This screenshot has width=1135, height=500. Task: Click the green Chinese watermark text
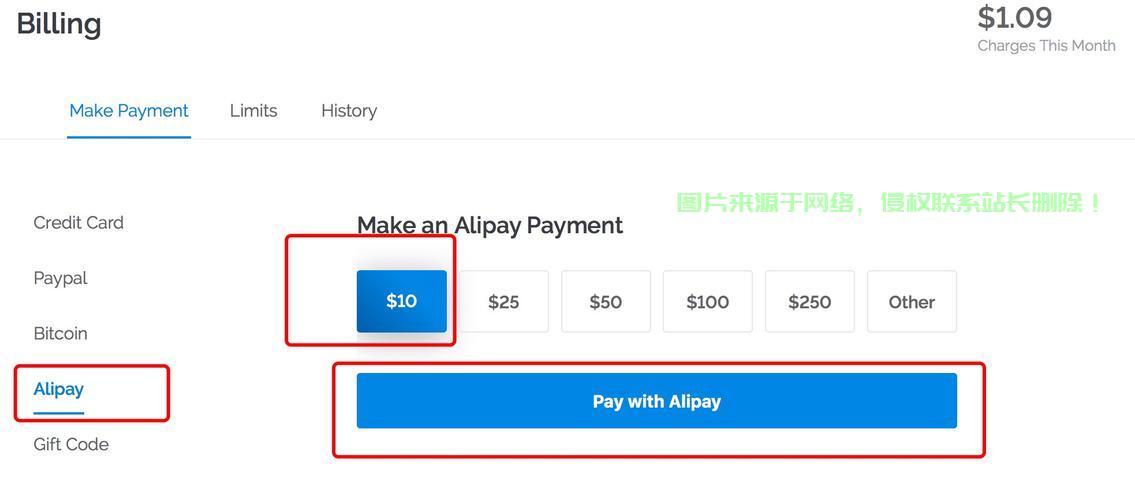(889, 203)
